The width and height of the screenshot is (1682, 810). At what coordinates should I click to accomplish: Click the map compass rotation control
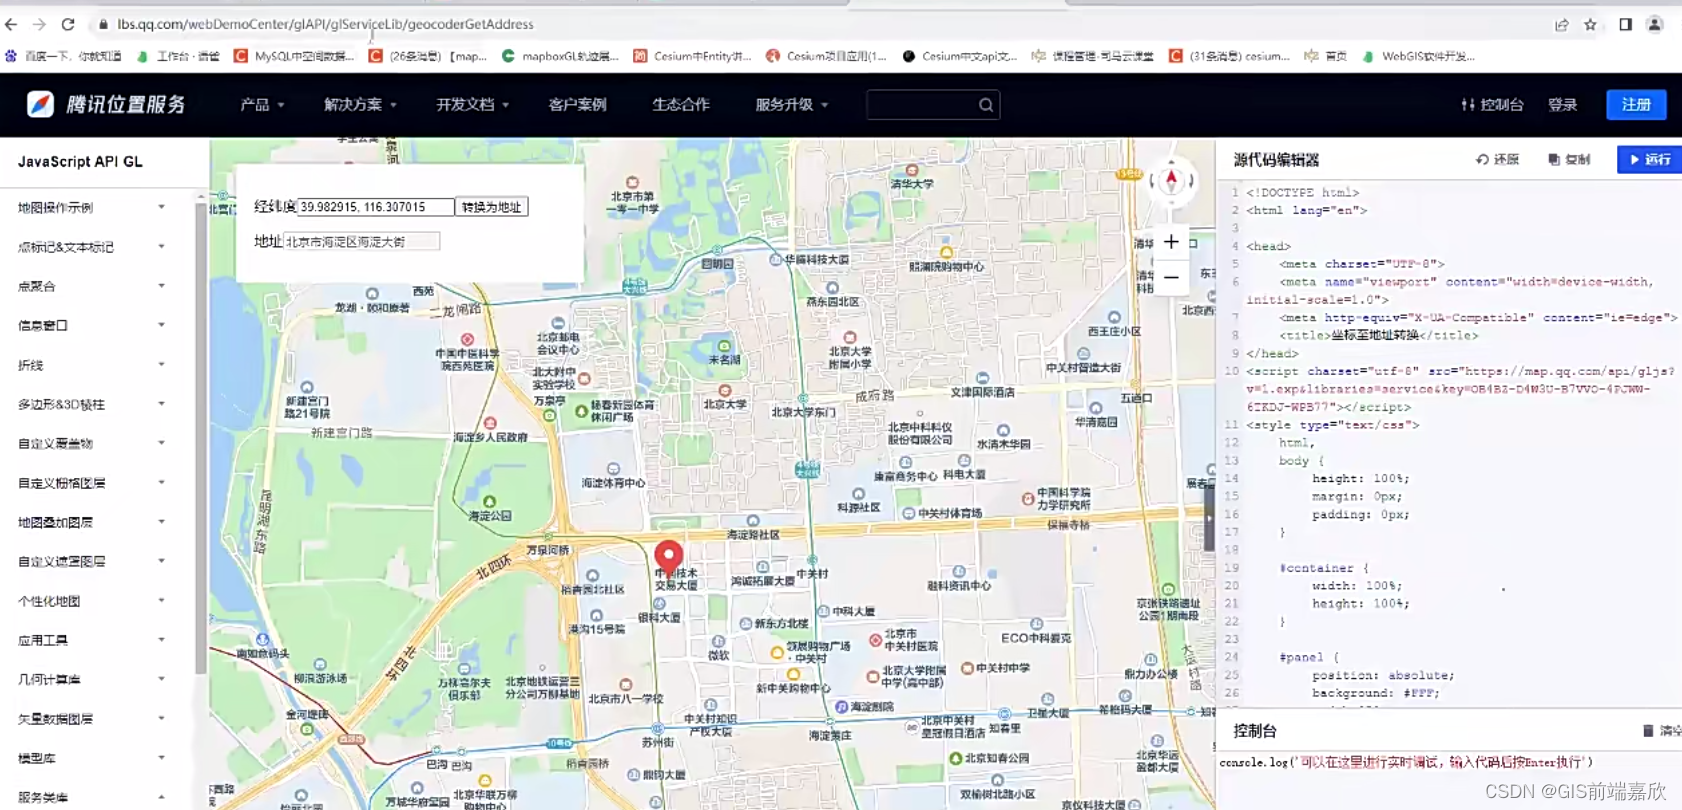(x=1171, y=181)
